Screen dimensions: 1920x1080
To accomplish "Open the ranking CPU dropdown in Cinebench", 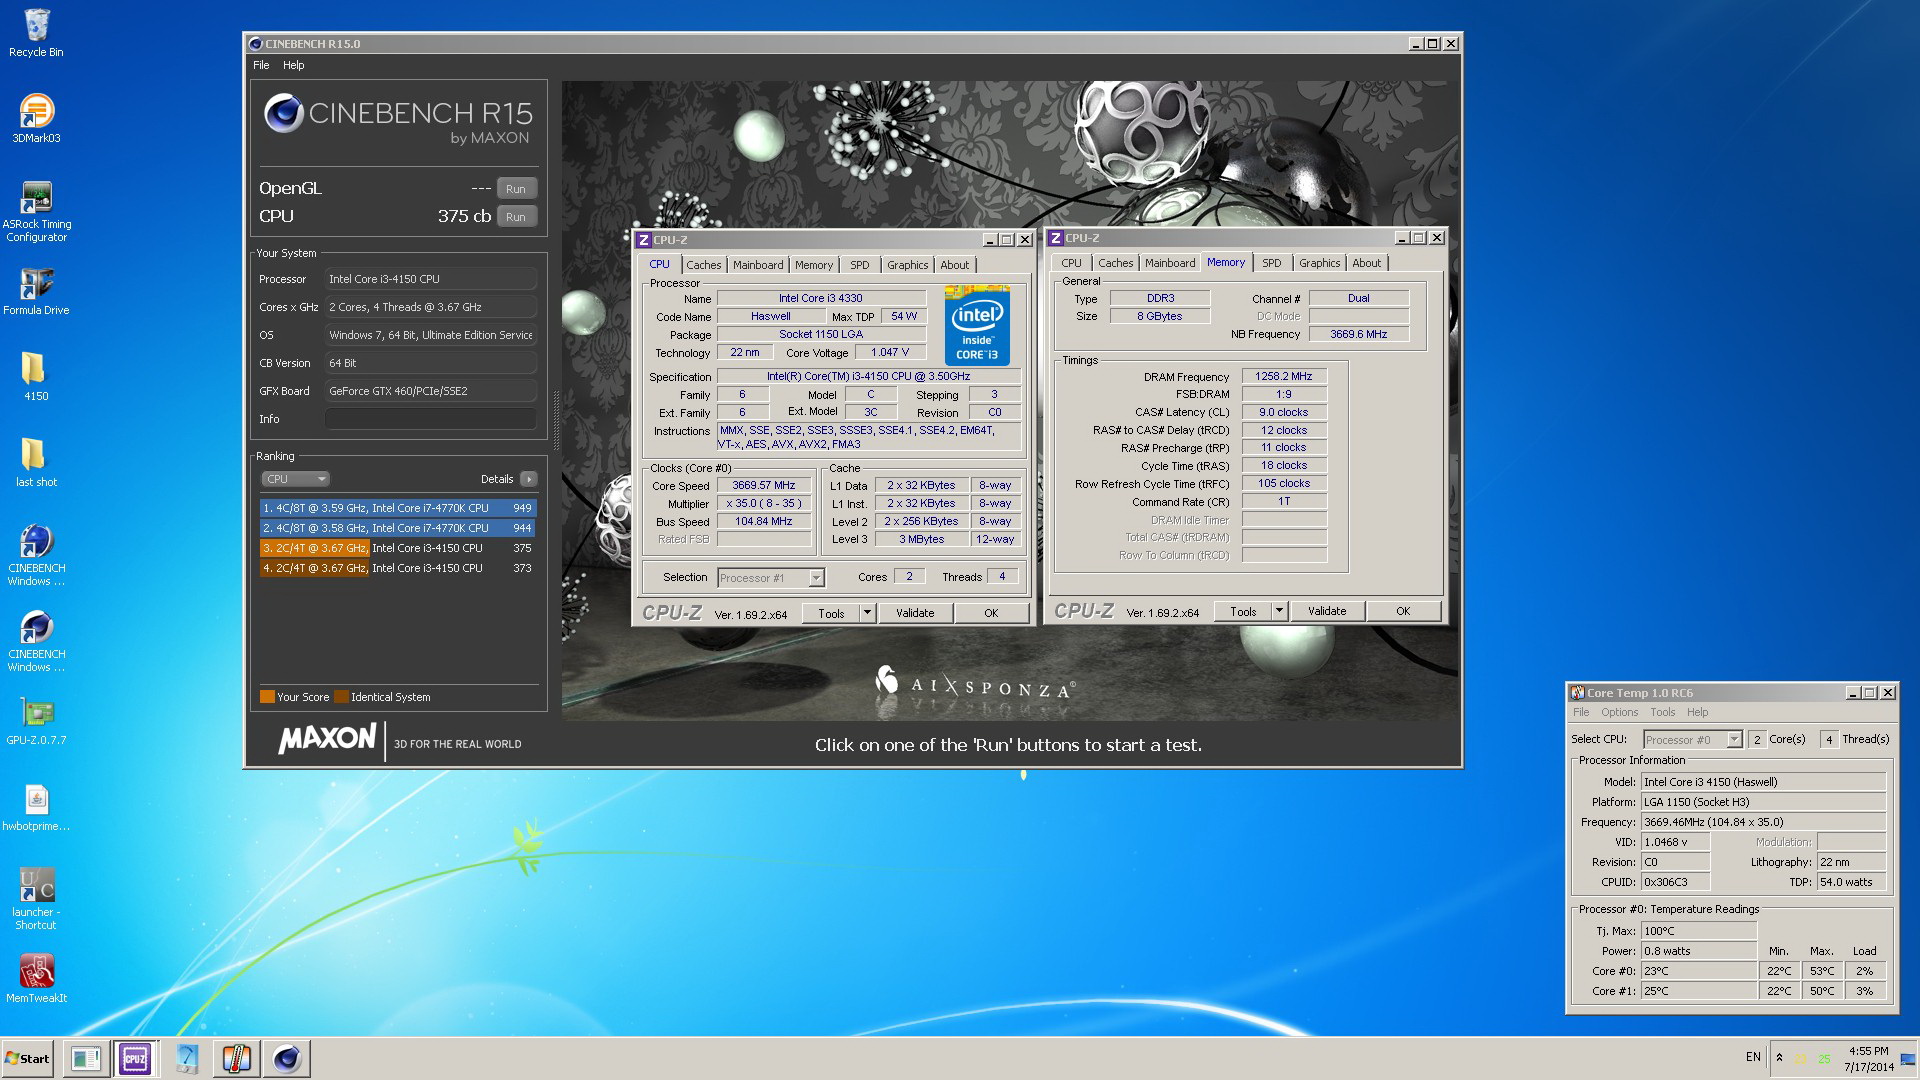I will (294, 479).
